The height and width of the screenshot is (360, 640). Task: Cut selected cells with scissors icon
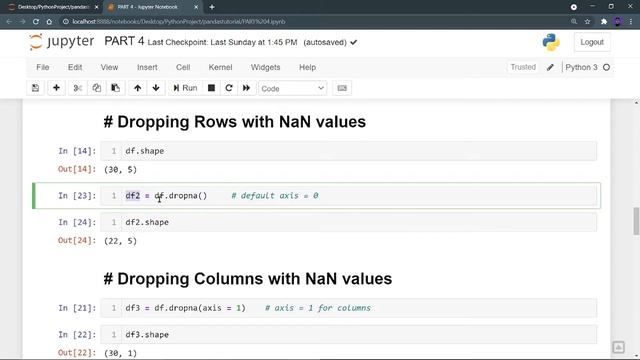(78, 88)
